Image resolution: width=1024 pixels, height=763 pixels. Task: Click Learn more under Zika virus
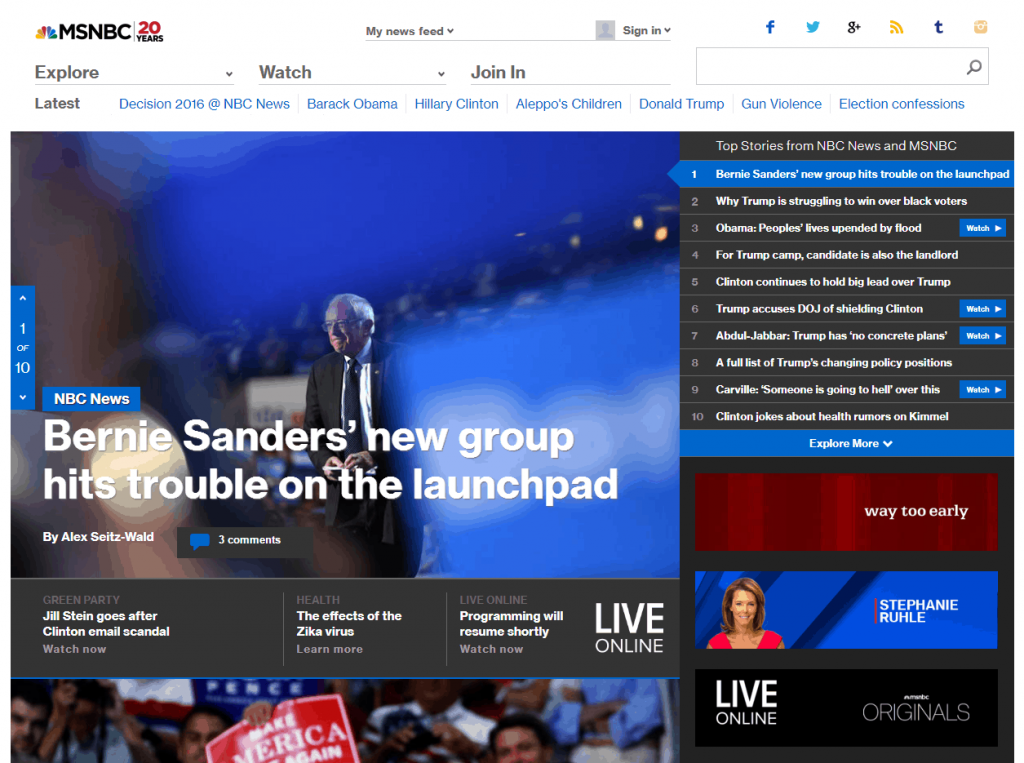[x=329, y=649]
